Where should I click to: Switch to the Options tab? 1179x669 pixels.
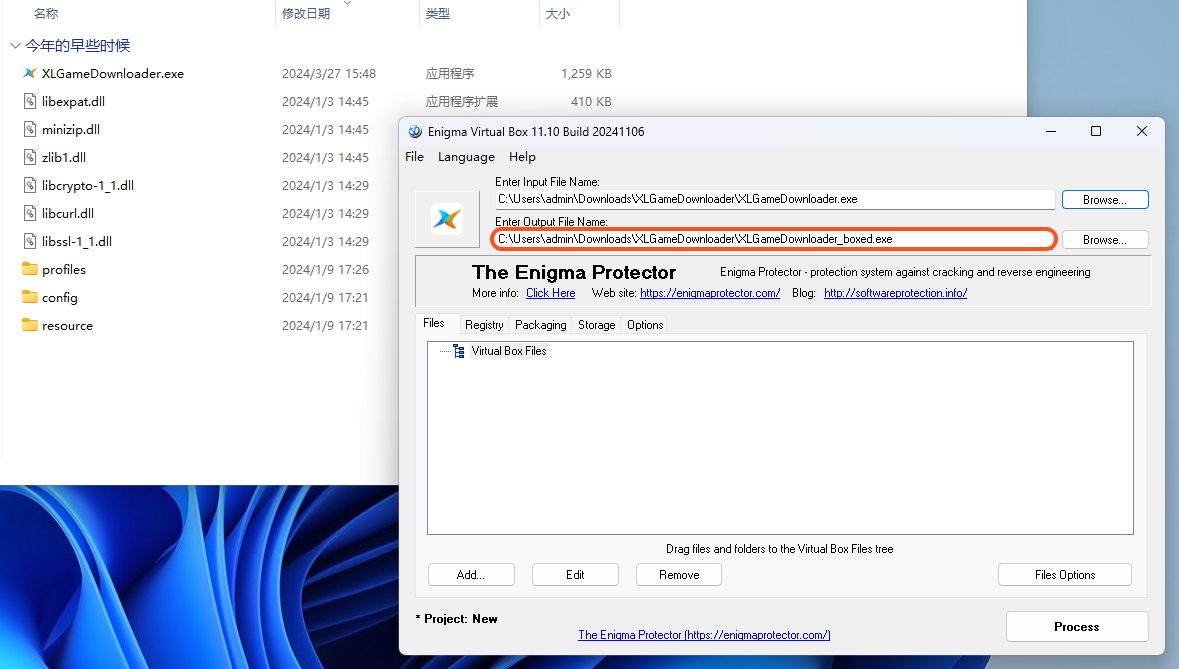[x=645, y=325]
